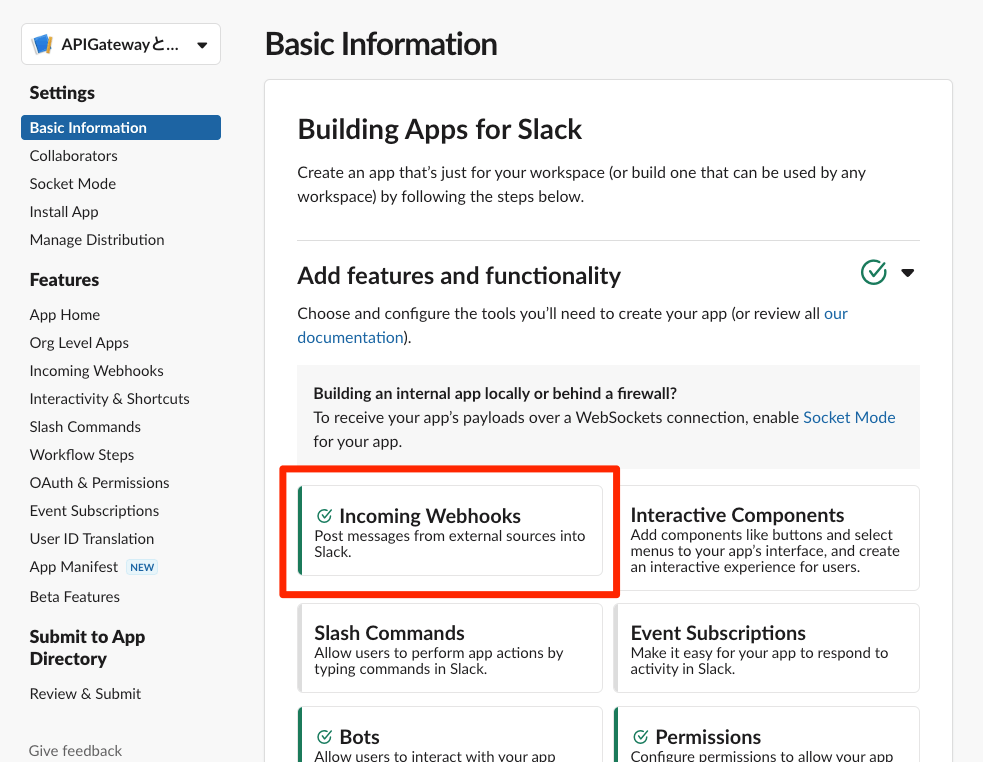Navigate to OAuth & Permissions

pos(99,483)
